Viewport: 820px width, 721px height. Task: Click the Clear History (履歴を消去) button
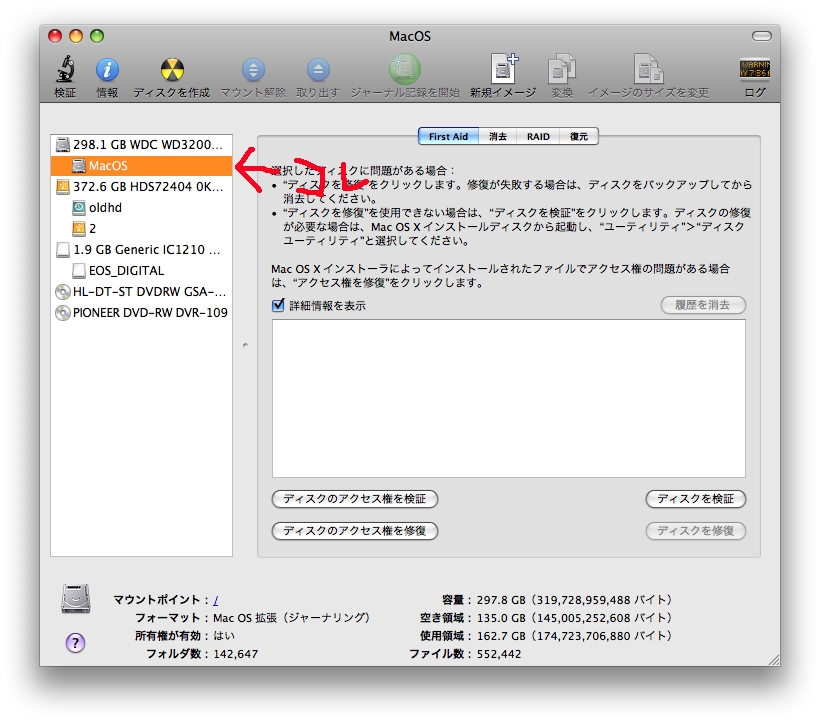(703, 305)
